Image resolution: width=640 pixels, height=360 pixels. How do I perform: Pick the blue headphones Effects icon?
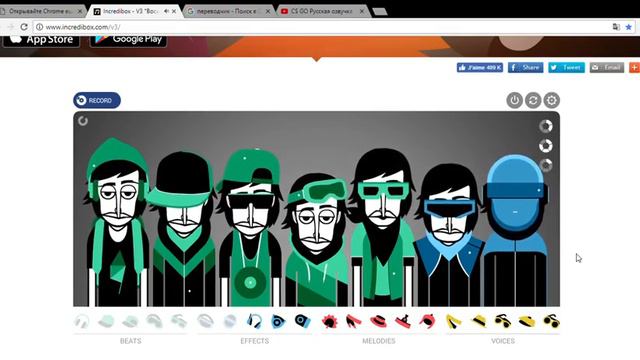pyautogui.click(x=254, y=322)
